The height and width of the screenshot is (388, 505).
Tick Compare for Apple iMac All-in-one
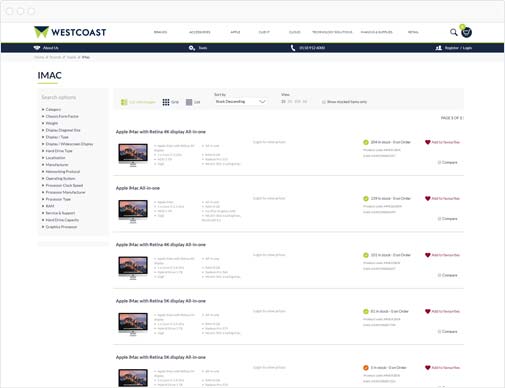point(439,219)
